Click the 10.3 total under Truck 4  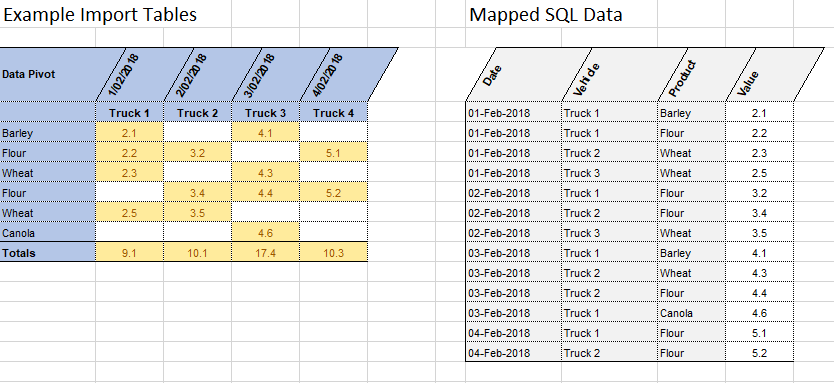tap(333, 253)
